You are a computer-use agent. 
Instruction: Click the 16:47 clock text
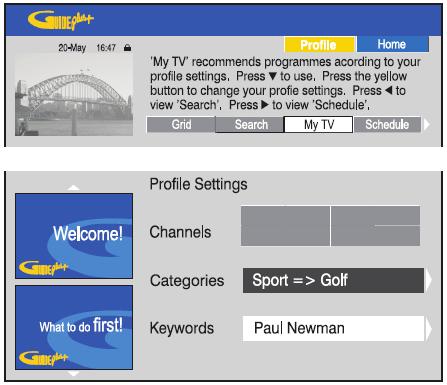[x=106, y=48]
